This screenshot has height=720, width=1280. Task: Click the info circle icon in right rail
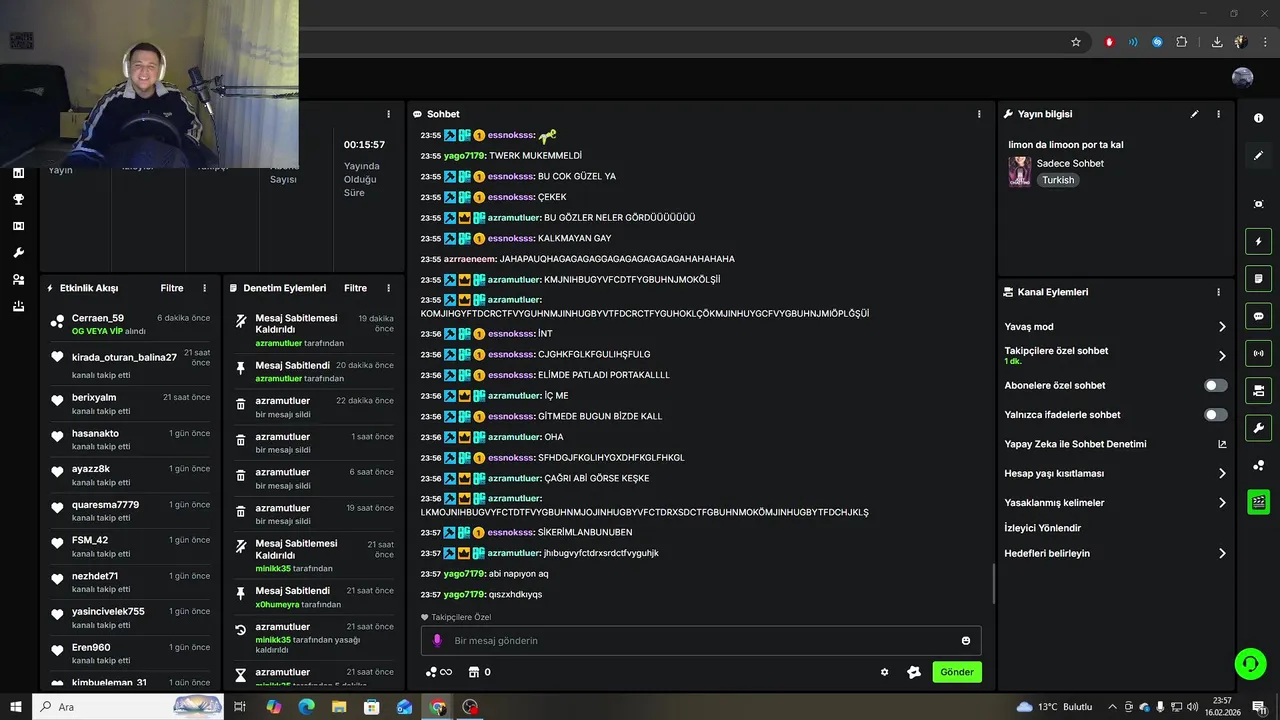(1258, 118)
